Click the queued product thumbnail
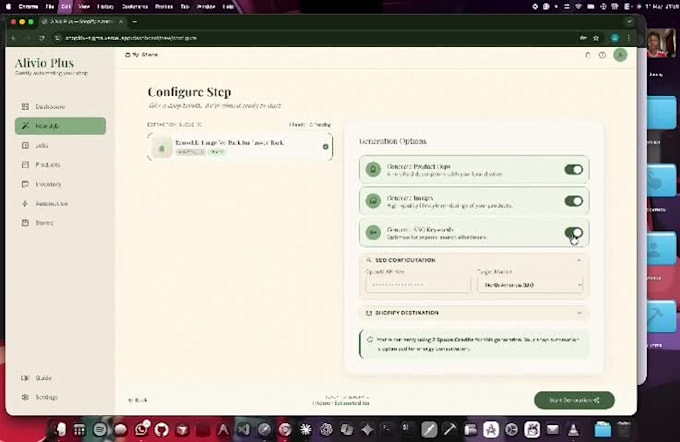Screen dimensions: 680x442 162,147
